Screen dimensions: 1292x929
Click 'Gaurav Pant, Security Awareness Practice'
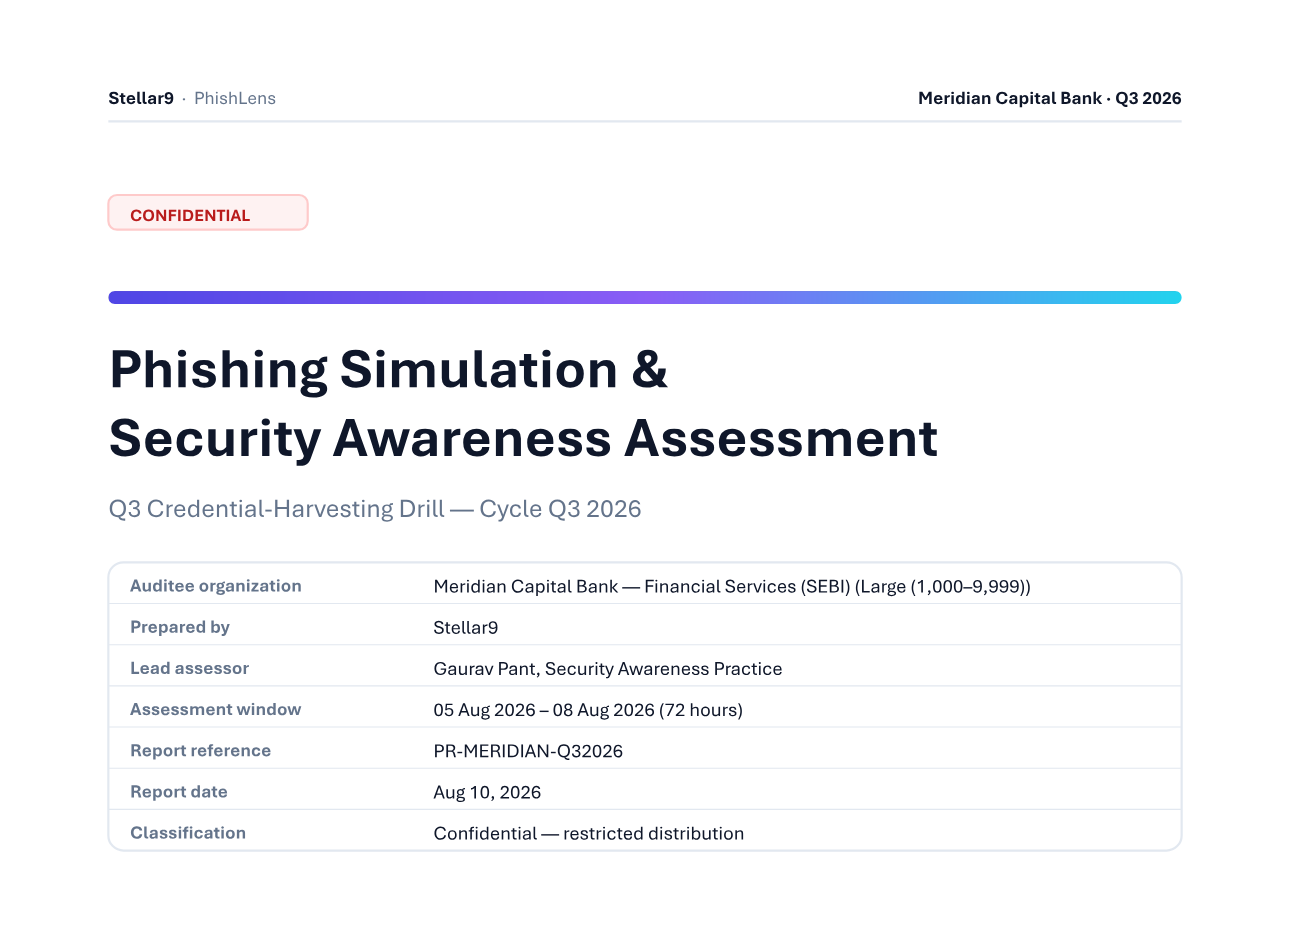click(x=608, y=669)
